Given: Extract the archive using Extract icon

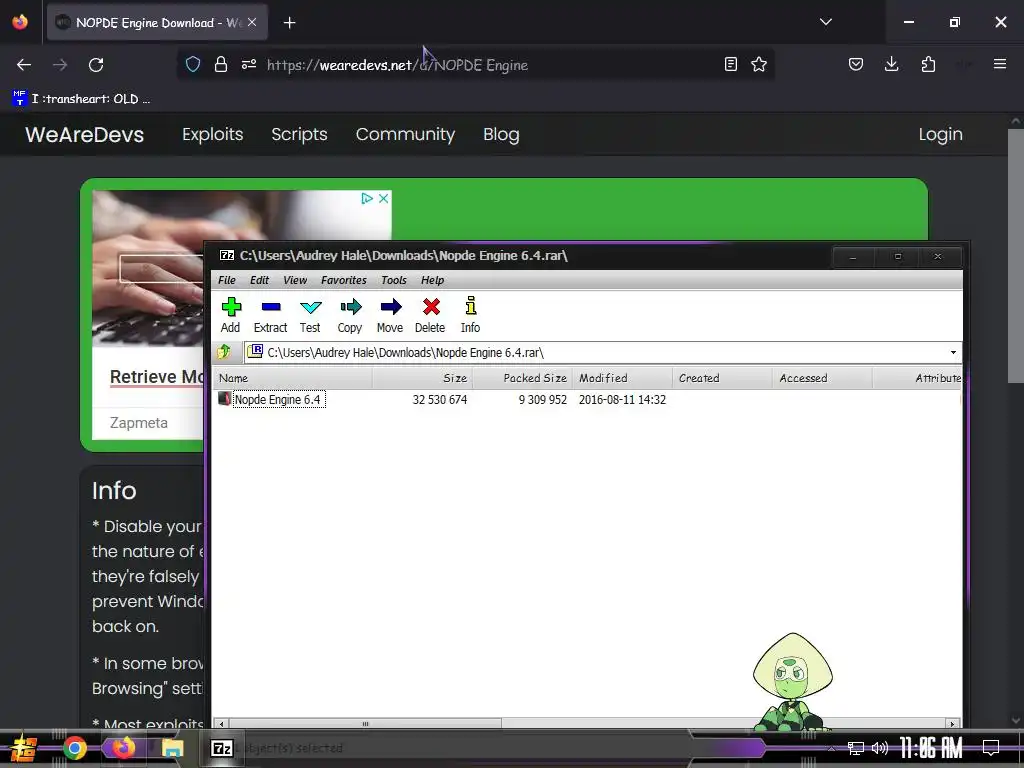Looking at the screenshot, I should tap(270, 315).
